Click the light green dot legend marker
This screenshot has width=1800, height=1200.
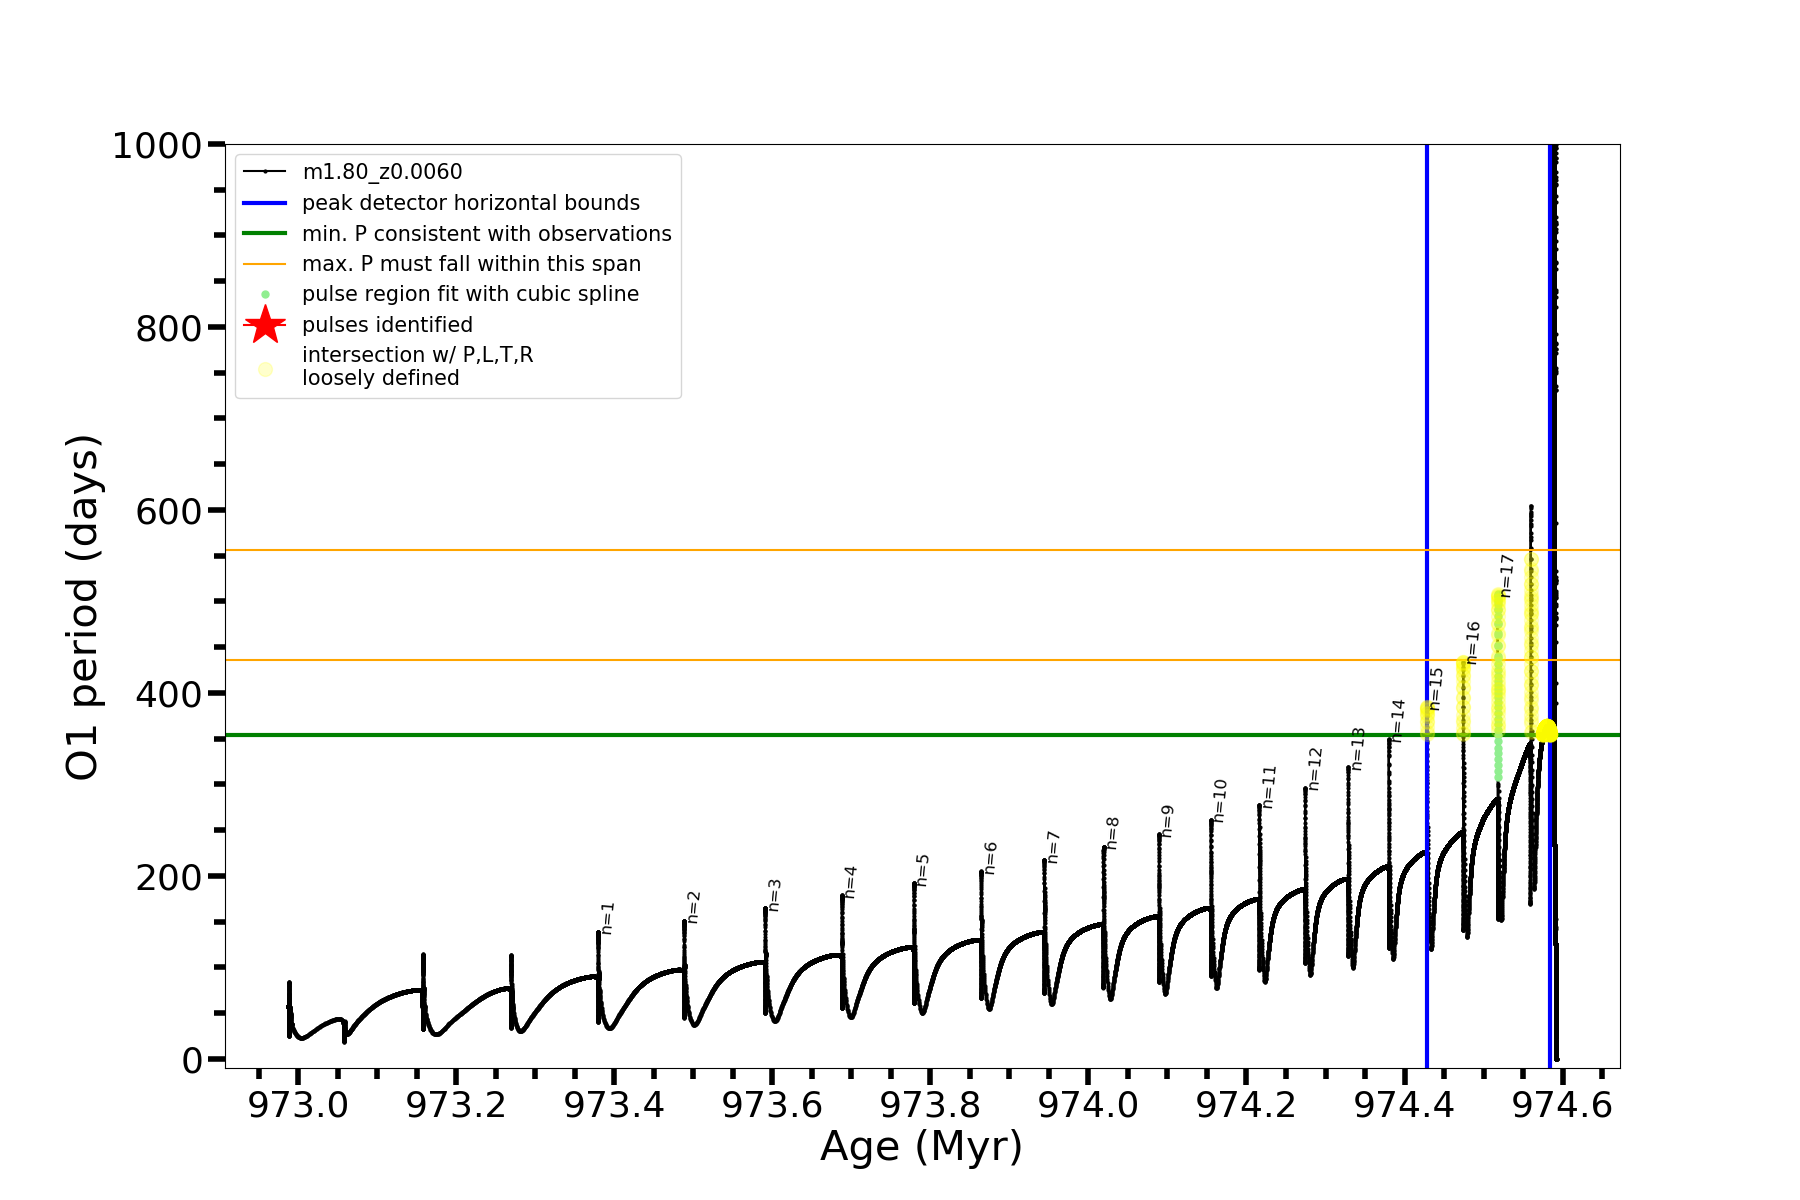[265, 295]
